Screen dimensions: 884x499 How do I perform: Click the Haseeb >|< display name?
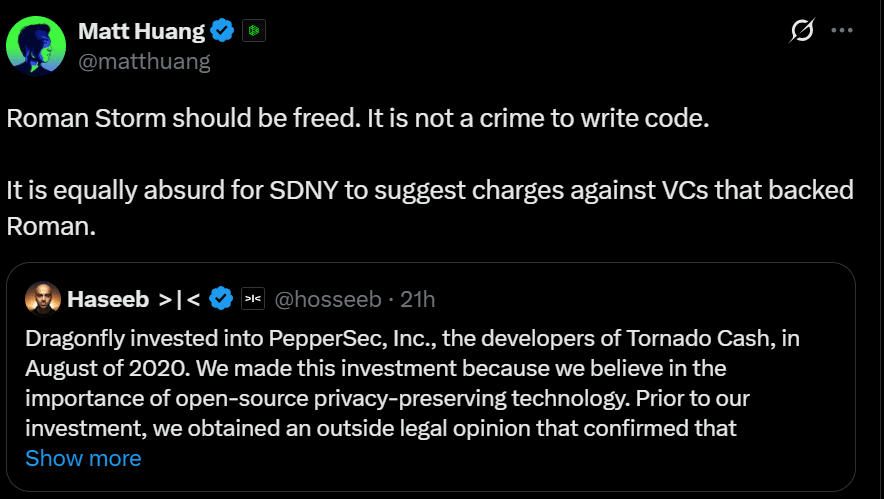tap(133, 299)
